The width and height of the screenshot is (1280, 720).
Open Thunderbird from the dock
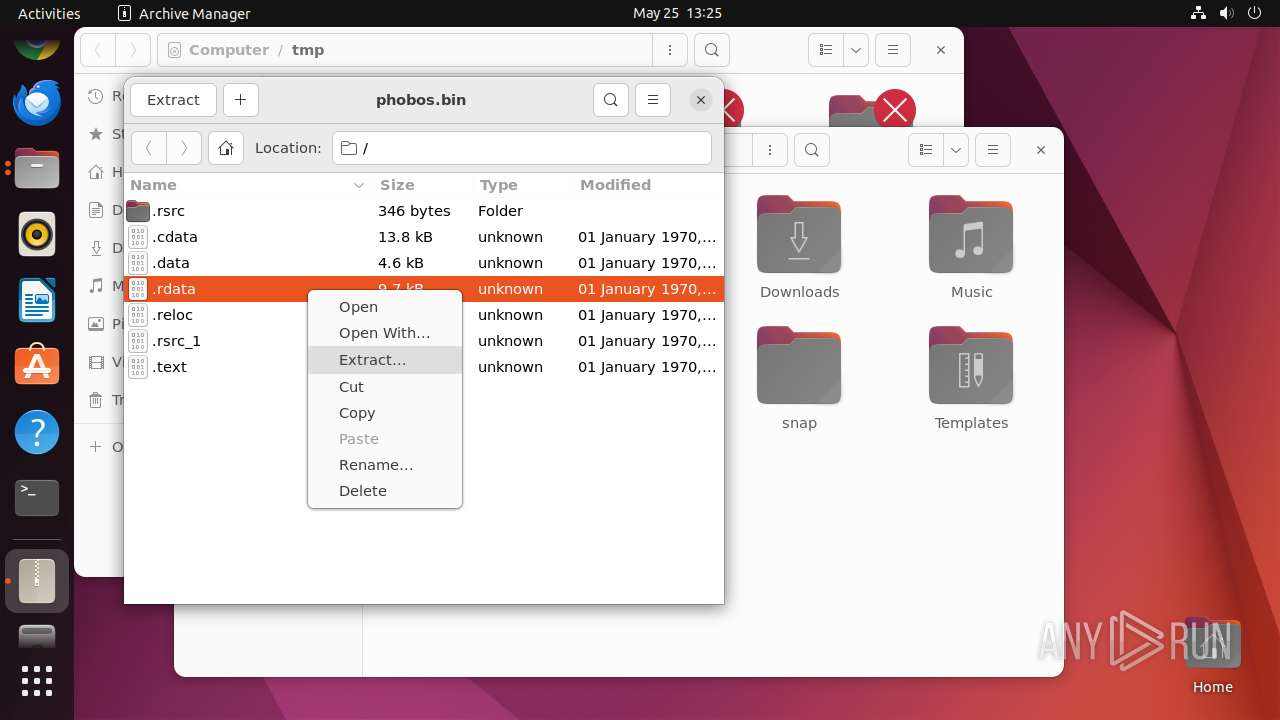coord(37,102)
